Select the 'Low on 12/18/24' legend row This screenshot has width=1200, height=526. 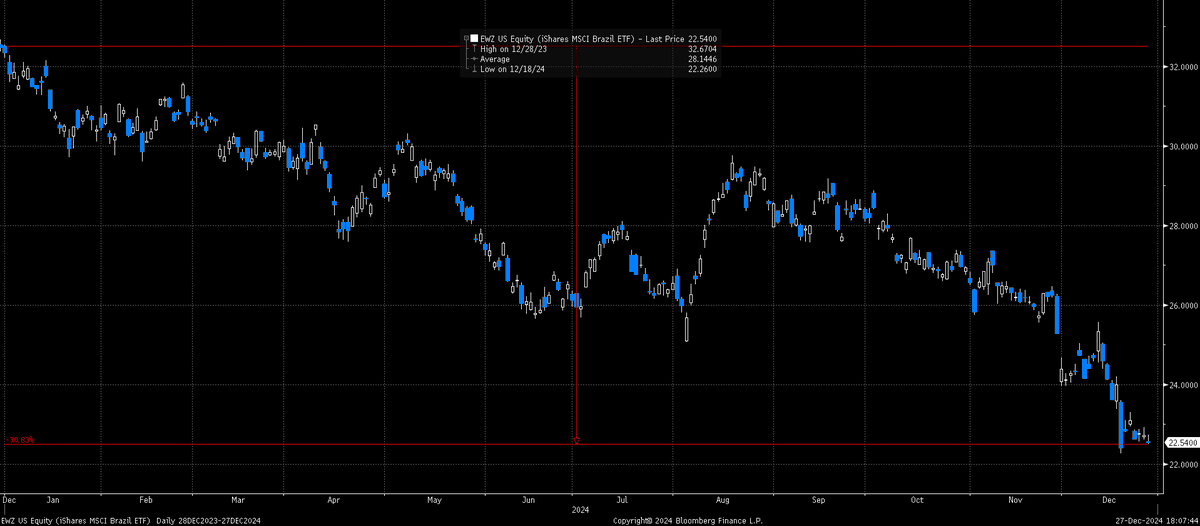point(594,69)
